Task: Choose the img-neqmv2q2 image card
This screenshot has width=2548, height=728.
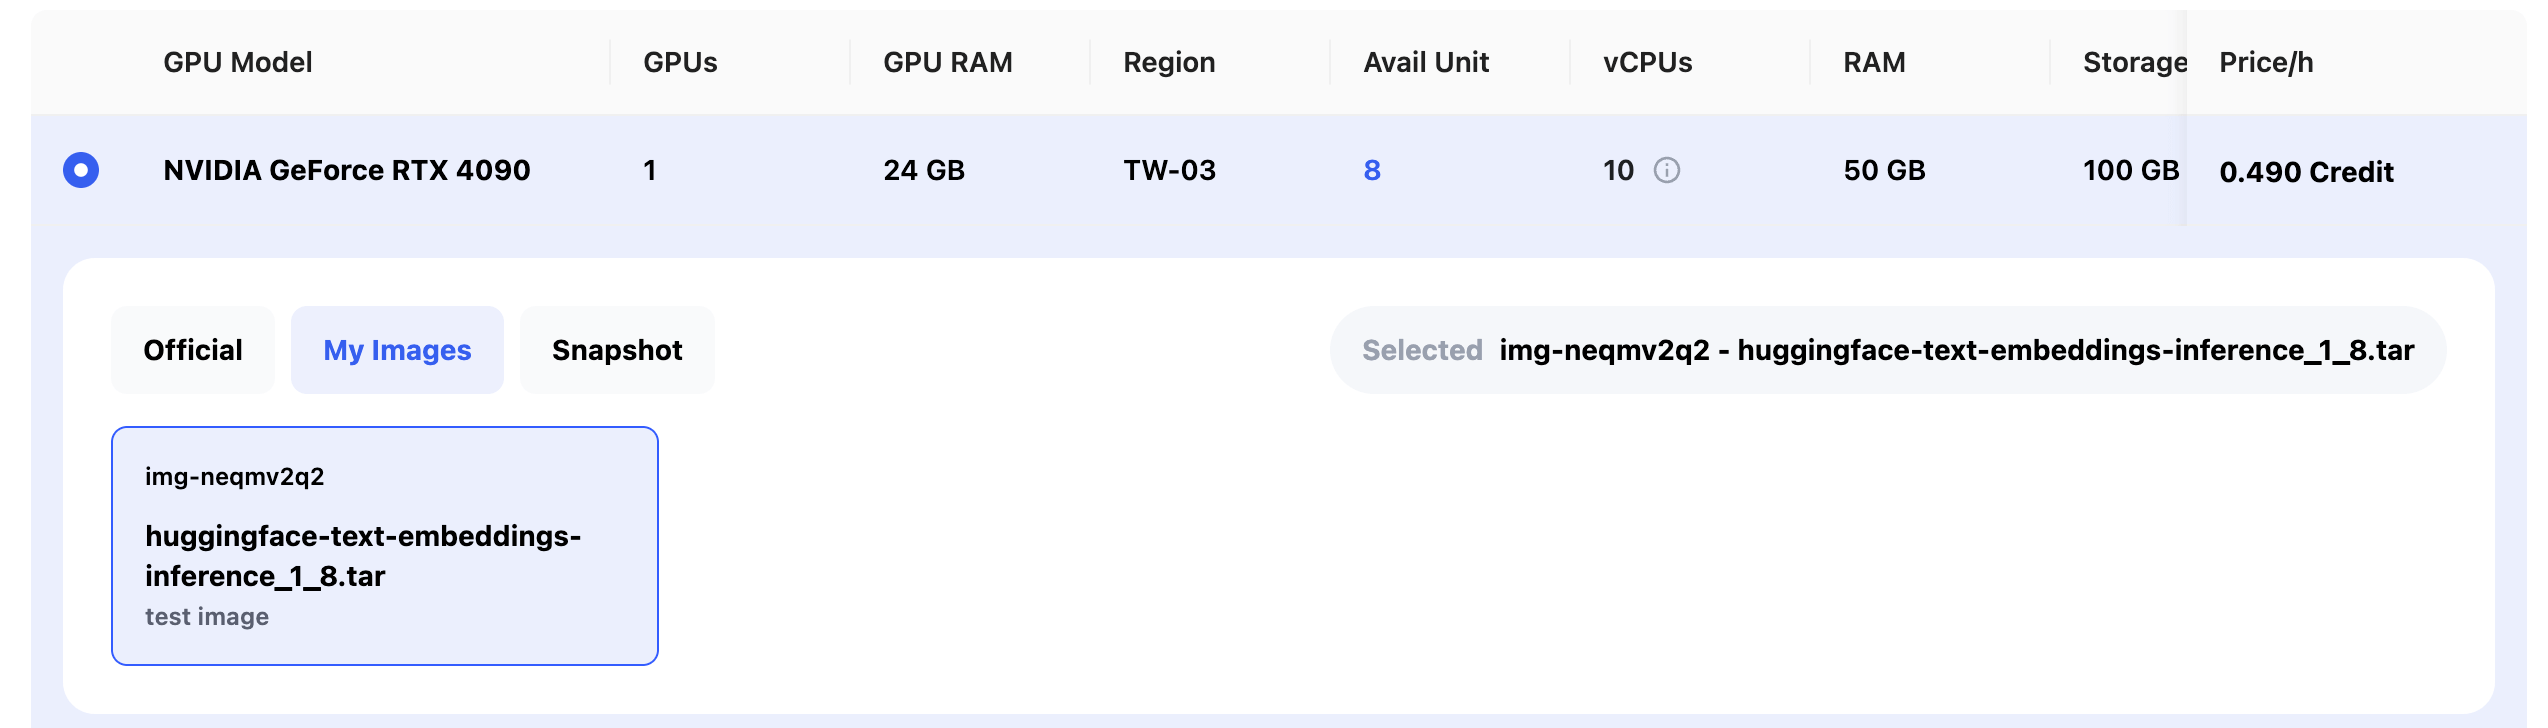Action: coord(385,546)
